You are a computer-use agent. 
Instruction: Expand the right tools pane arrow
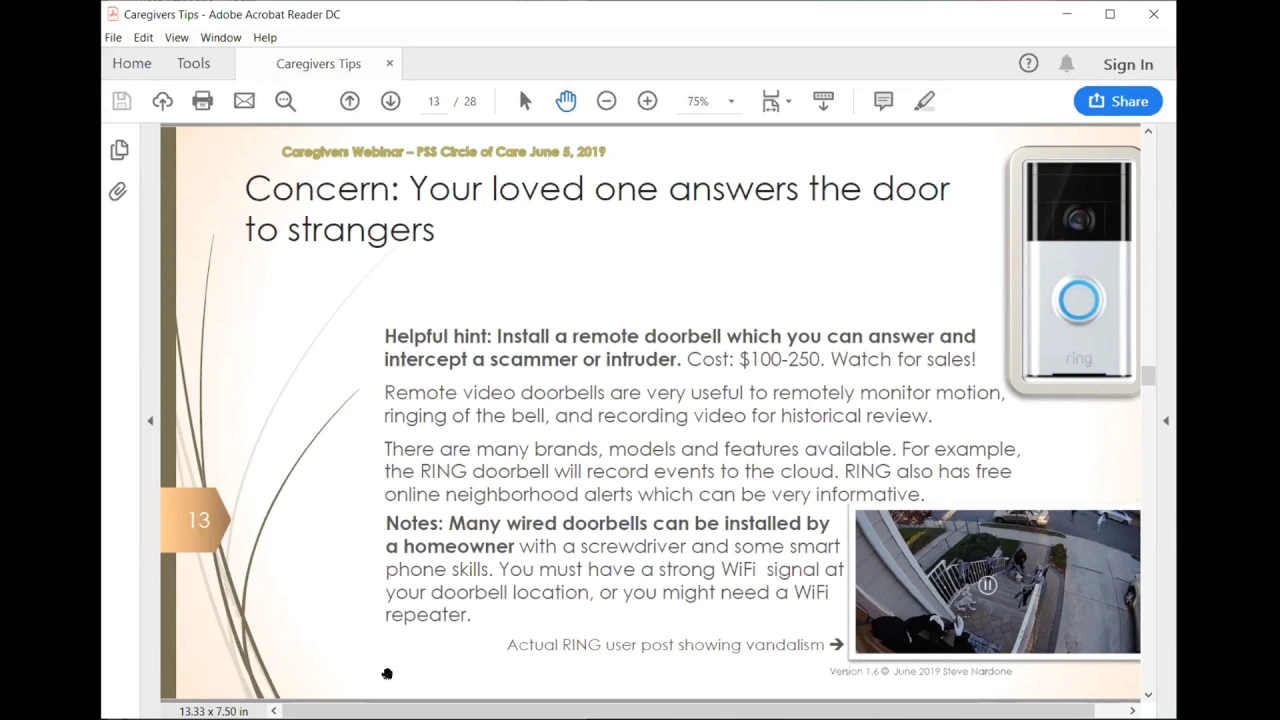pos(1166,421)
